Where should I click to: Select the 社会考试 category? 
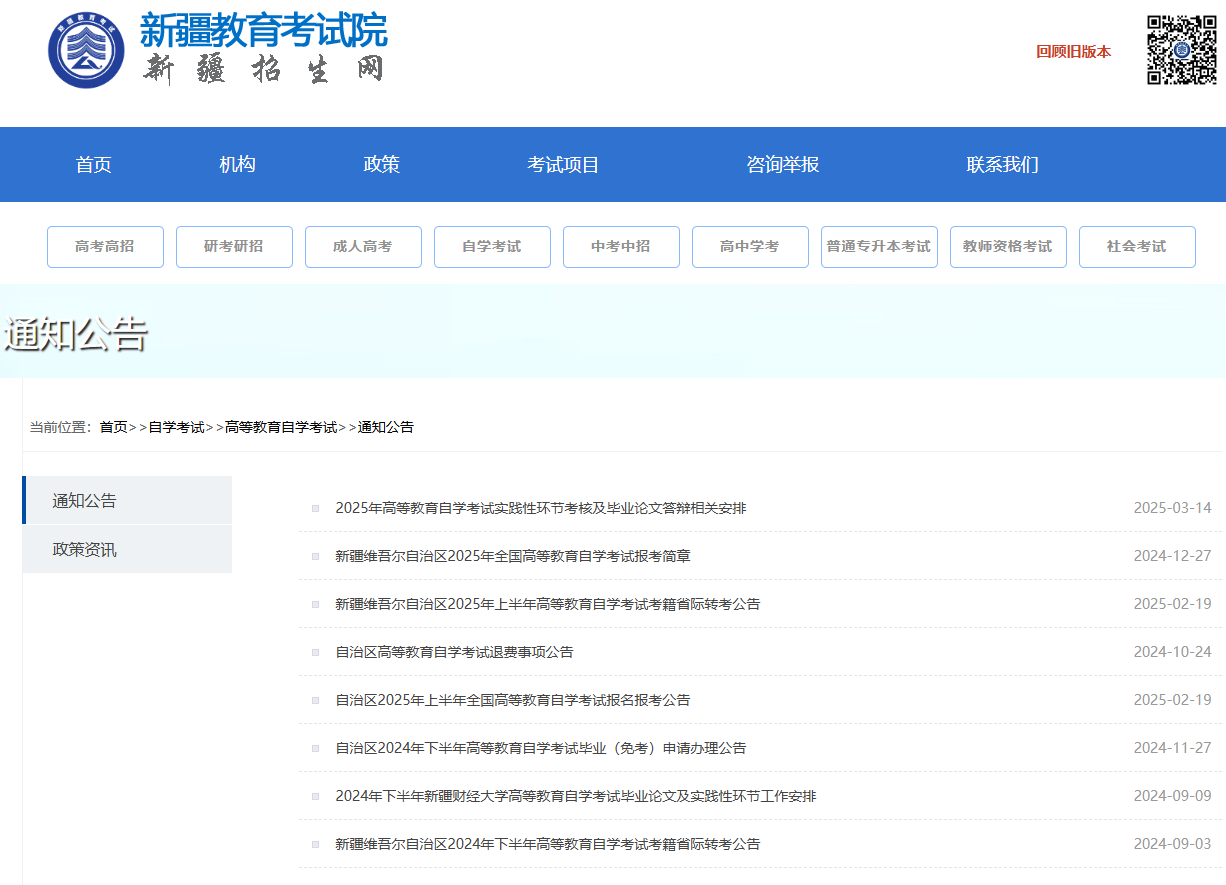click(x=1137, y=246)
